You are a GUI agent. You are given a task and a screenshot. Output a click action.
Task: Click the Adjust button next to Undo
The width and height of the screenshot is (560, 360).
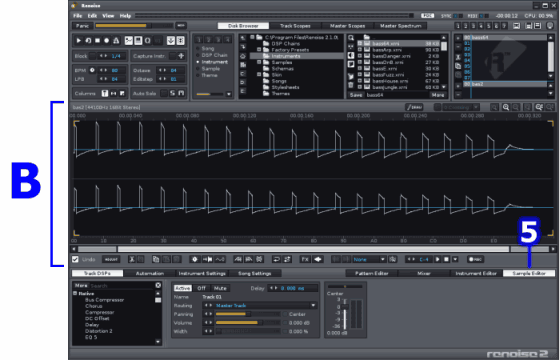tap(111, 259)
